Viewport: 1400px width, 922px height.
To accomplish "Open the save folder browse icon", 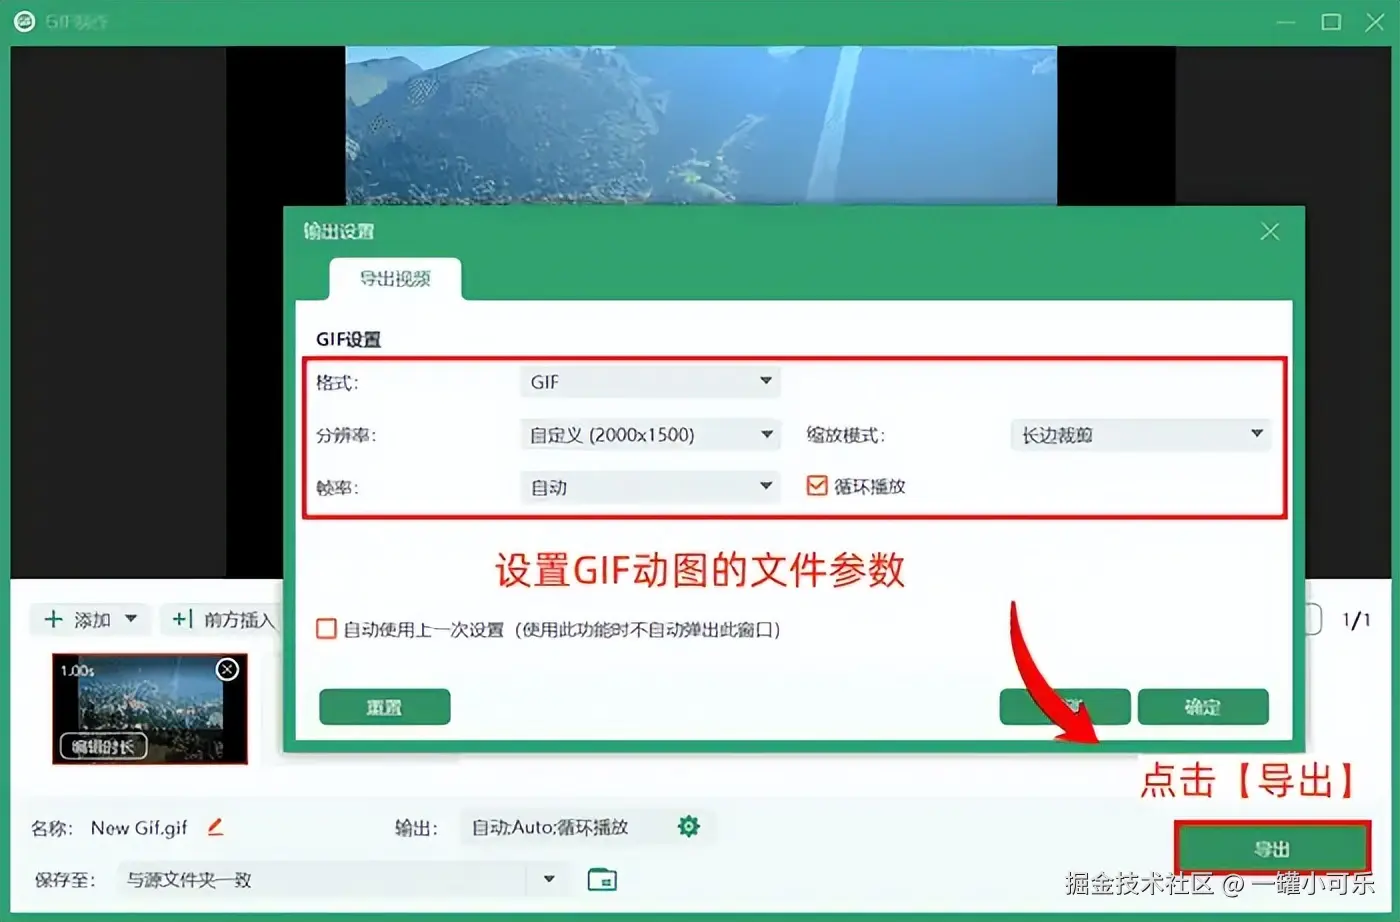I will click(602, 879).
